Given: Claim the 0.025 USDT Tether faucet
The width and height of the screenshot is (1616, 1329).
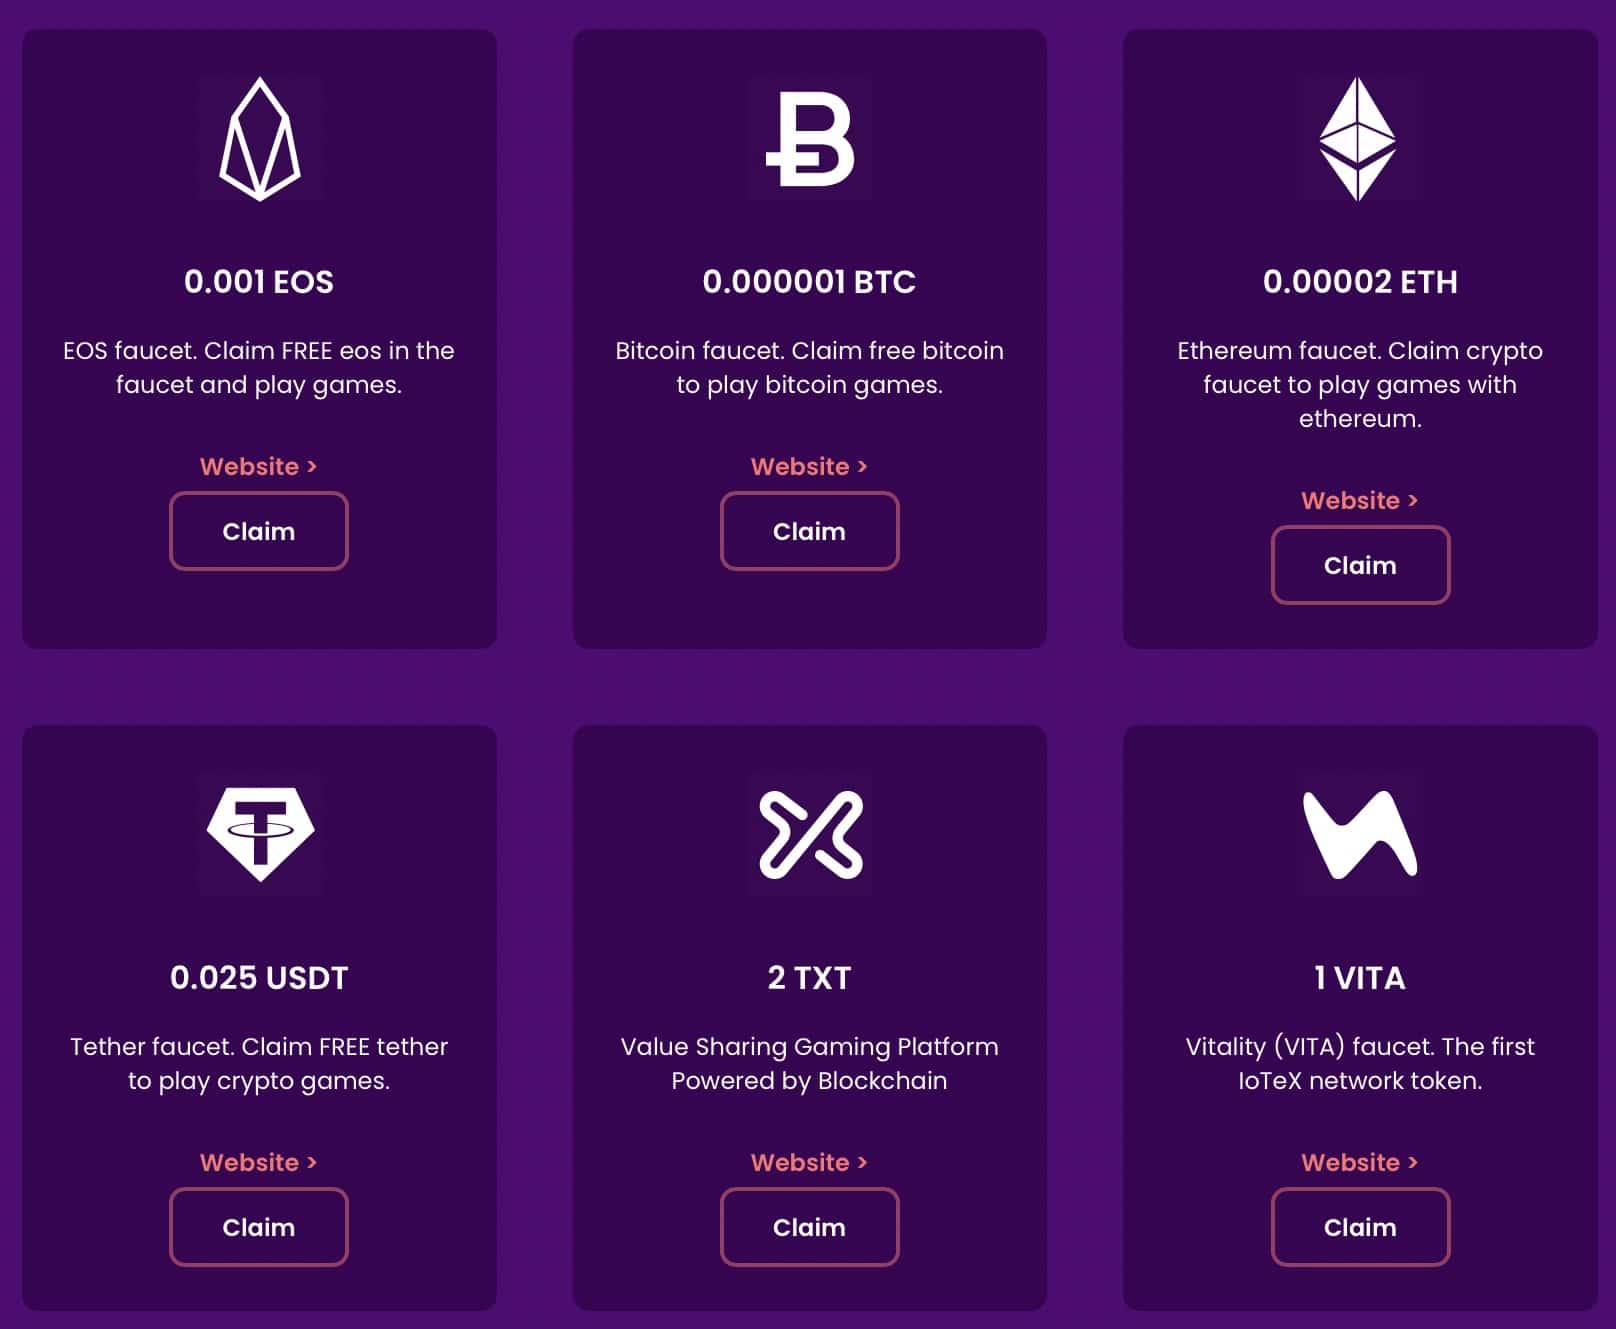Looking at the screenshot, I should click(x=259, y=1227).
